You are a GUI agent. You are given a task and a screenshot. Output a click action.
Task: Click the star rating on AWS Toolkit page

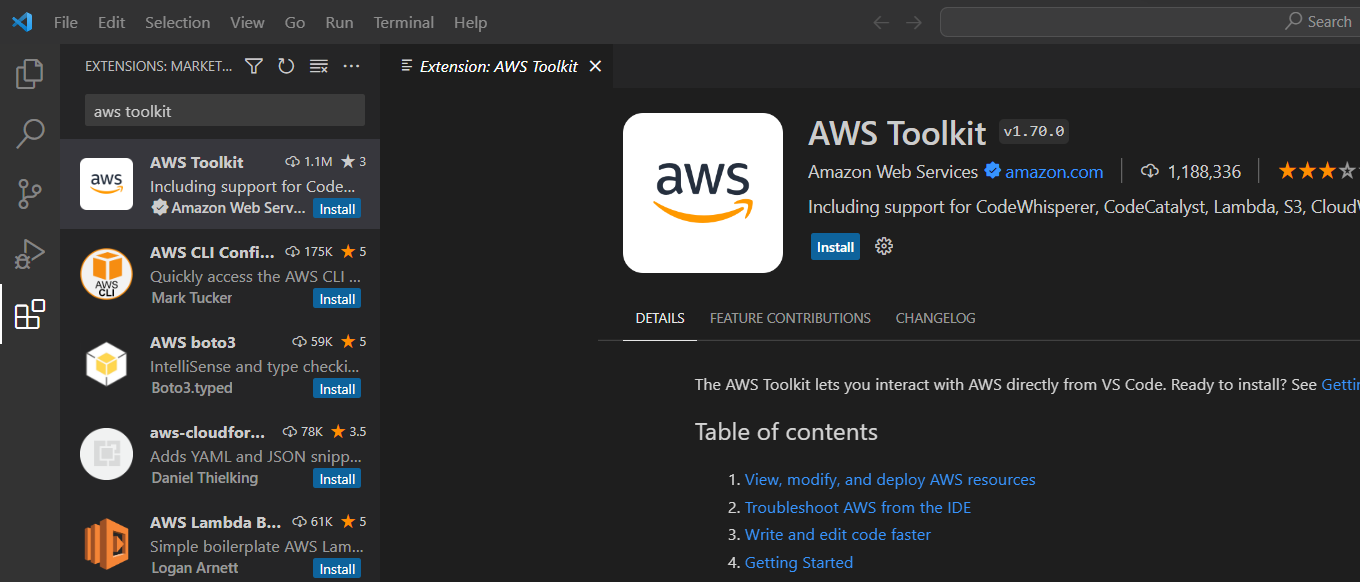(1318, 171)
